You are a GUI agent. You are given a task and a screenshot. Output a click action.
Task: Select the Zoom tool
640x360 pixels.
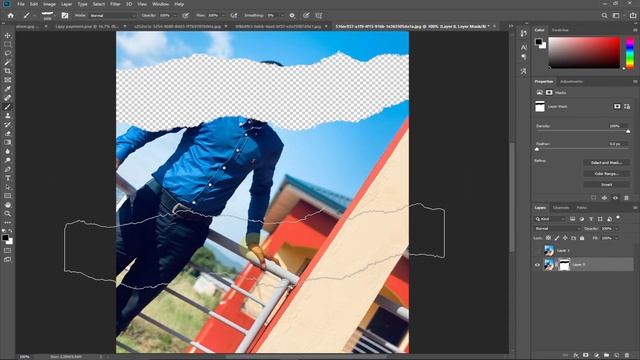point(7,214)
